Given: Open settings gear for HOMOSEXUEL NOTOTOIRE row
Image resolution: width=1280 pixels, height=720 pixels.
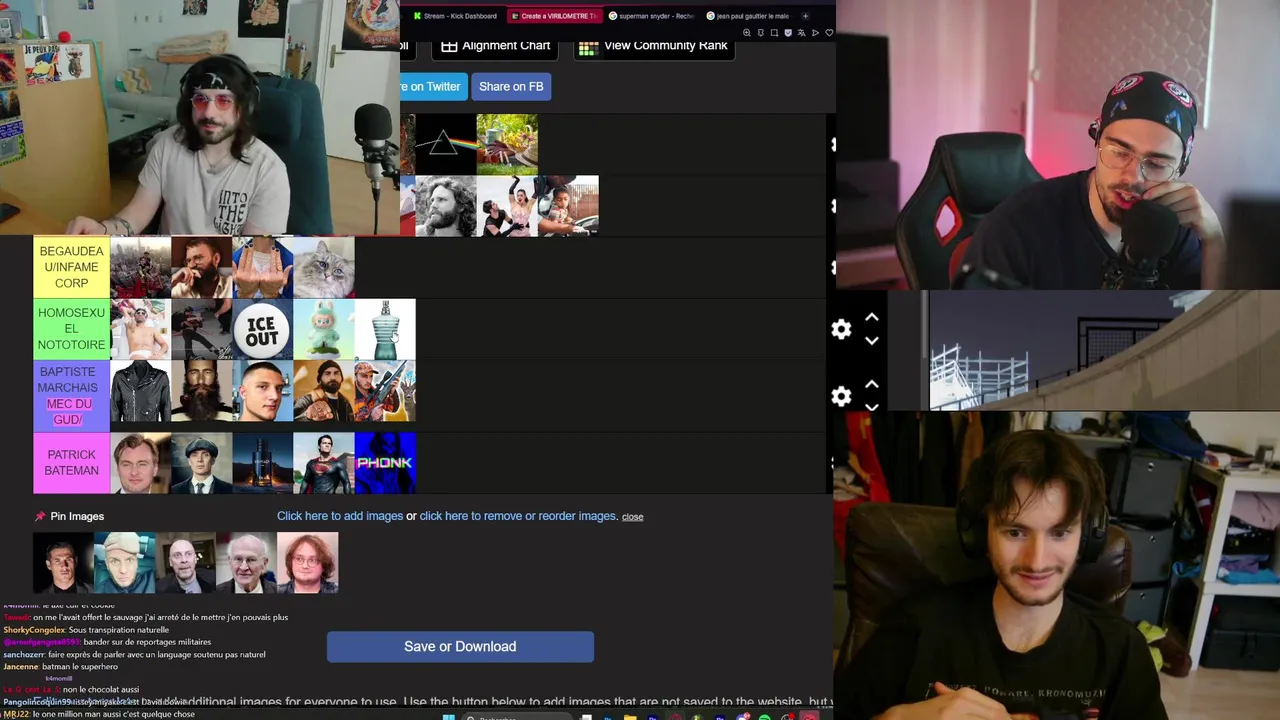Looking at the screenshot, I should tap(841, 330).
